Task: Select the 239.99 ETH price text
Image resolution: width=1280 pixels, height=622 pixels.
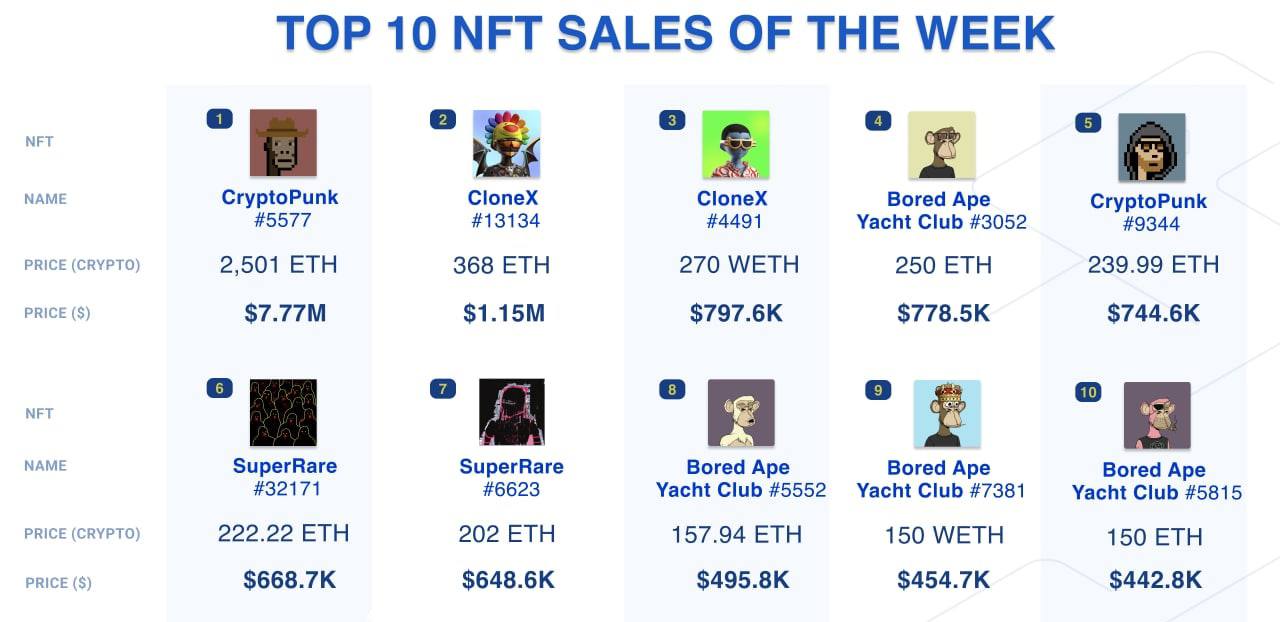Action: click(1153, 265)
